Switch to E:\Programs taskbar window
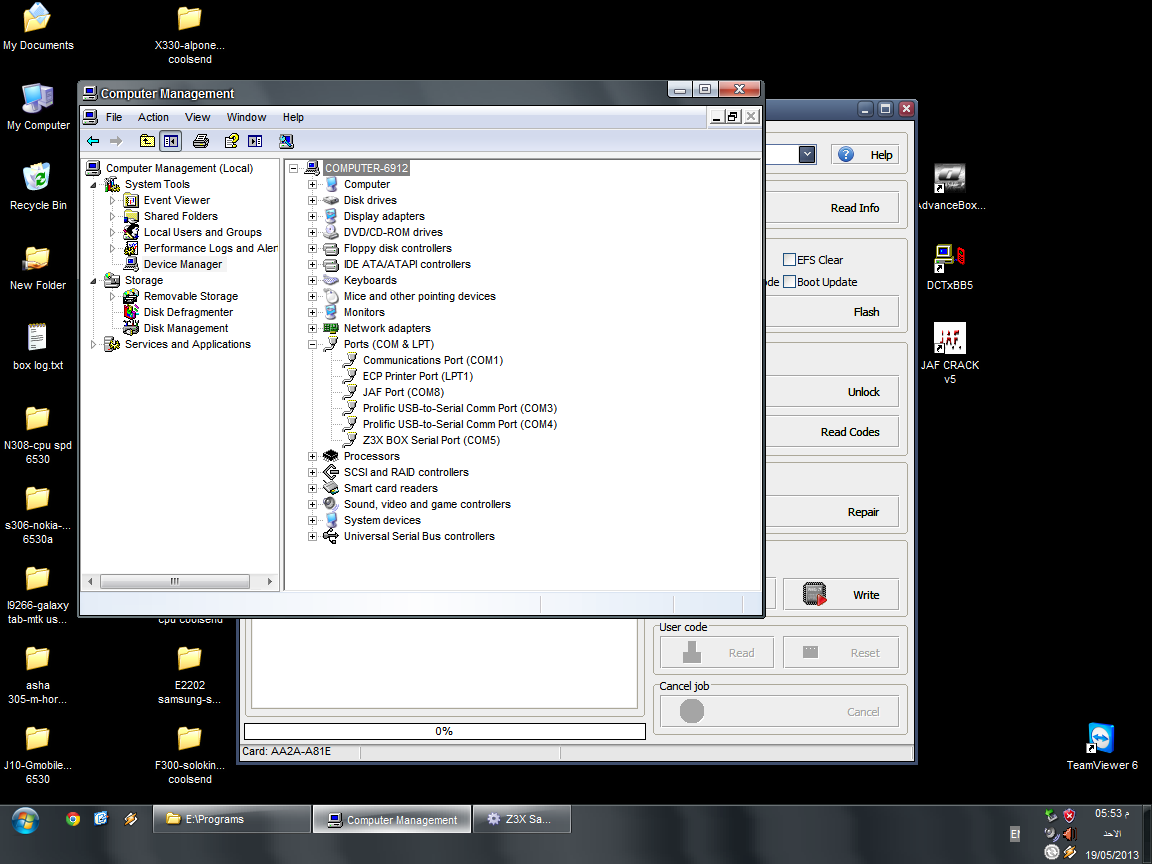1152x864 pixels. (x=231, y=818)
